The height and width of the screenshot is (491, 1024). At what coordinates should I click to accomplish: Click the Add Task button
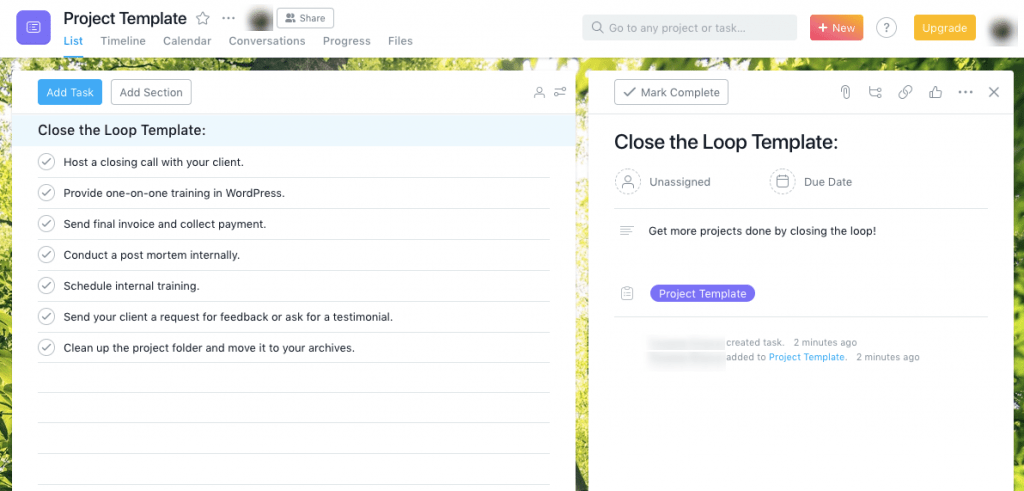70,92
